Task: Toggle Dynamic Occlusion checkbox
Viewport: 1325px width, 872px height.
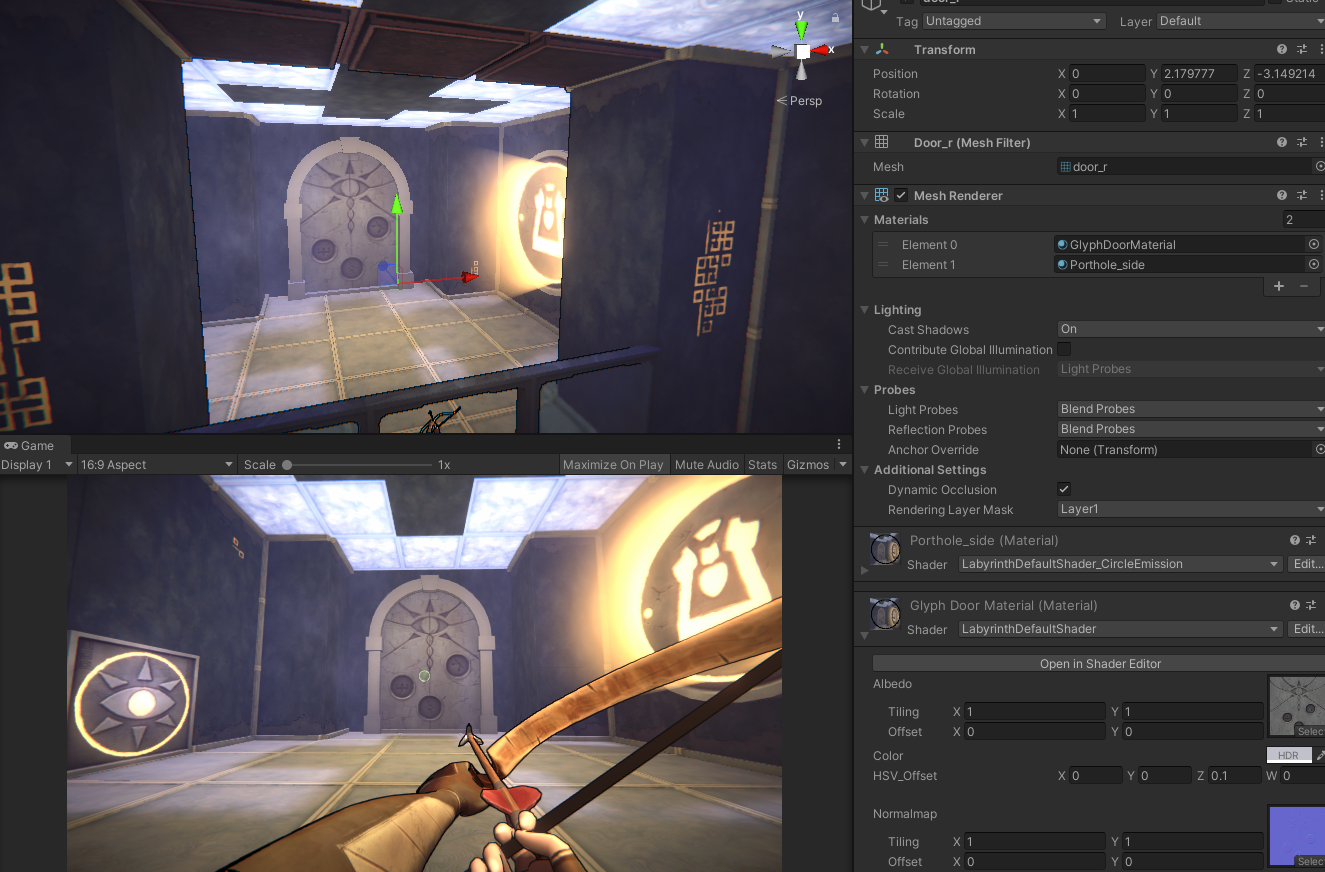Action: click(x=1064, y=489)
